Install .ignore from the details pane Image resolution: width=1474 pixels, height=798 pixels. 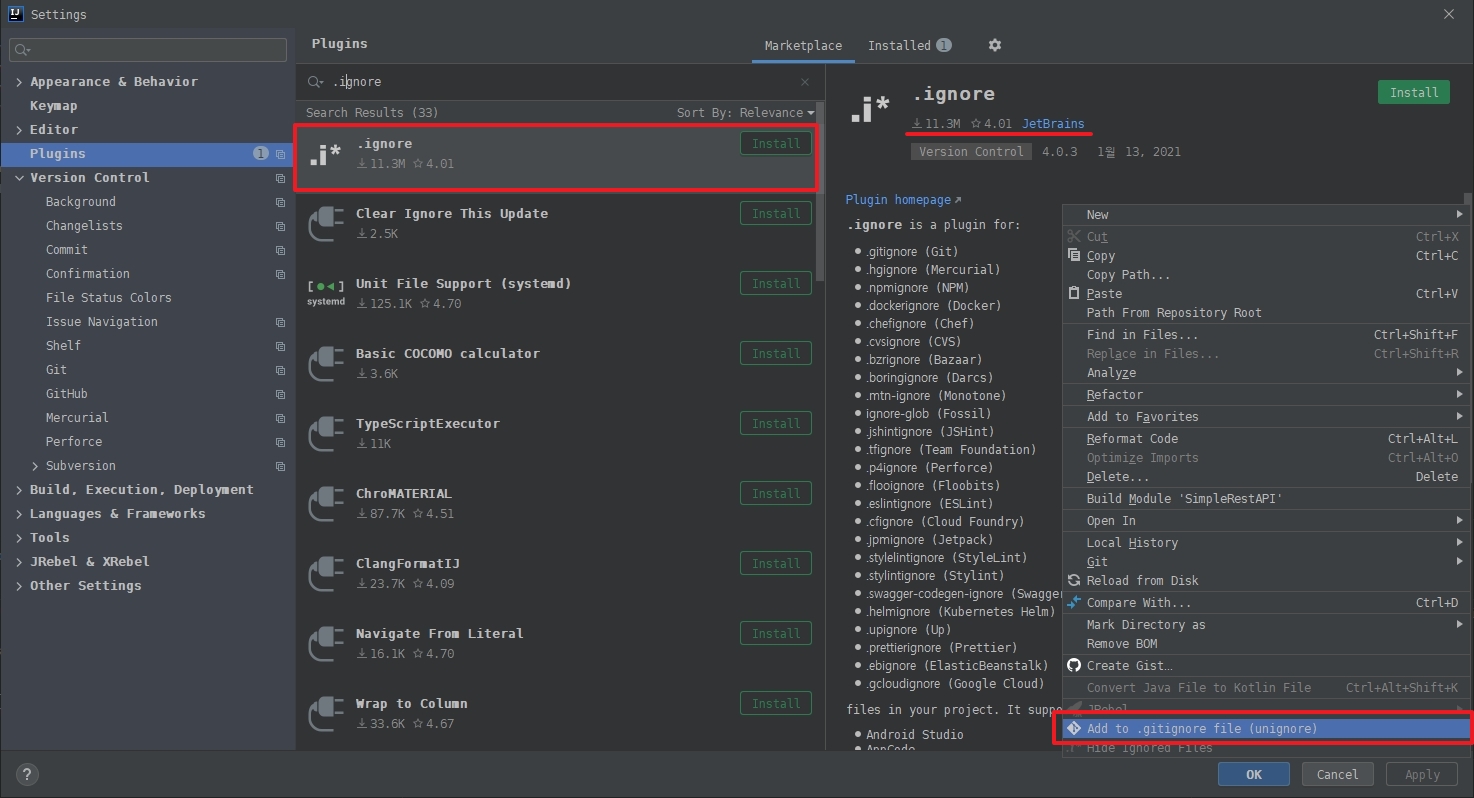(1414, 93)
